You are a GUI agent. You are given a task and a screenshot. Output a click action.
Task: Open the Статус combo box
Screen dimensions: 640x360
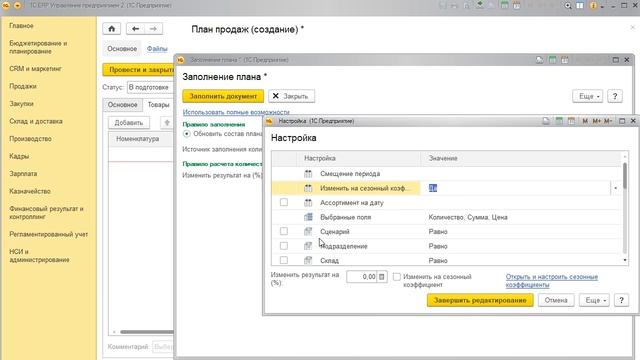[x=150, y=87]
